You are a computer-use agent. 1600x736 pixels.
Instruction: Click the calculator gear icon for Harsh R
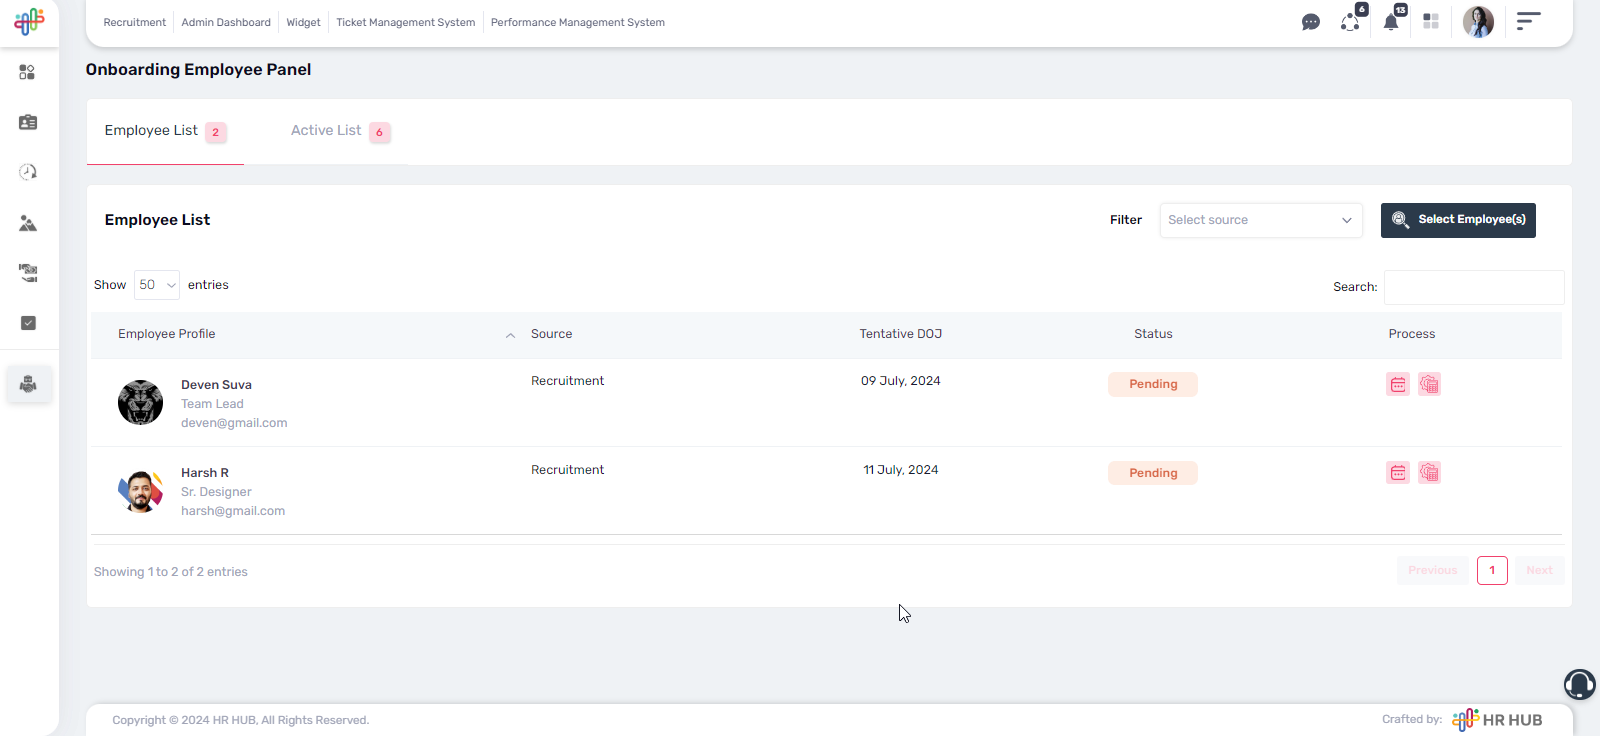click(1429, 473)
